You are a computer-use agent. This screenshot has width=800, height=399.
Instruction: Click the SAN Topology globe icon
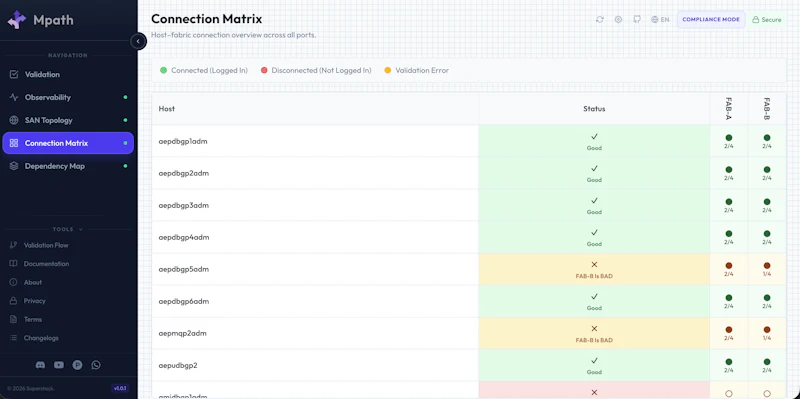14,120
